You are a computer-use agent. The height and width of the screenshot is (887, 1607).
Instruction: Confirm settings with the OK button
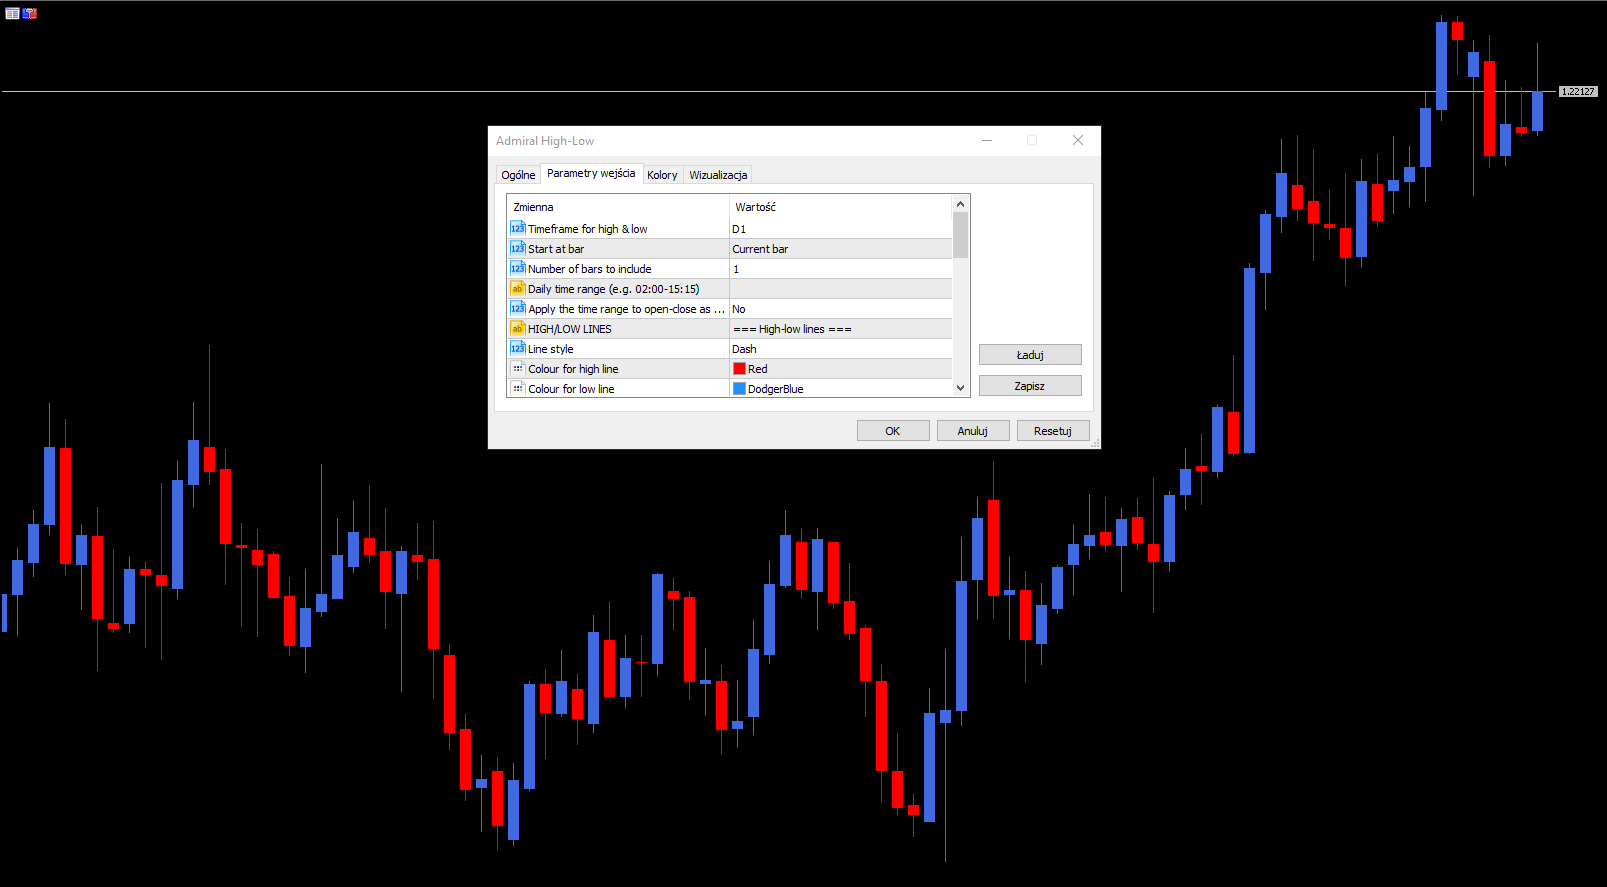coord(893,431)
